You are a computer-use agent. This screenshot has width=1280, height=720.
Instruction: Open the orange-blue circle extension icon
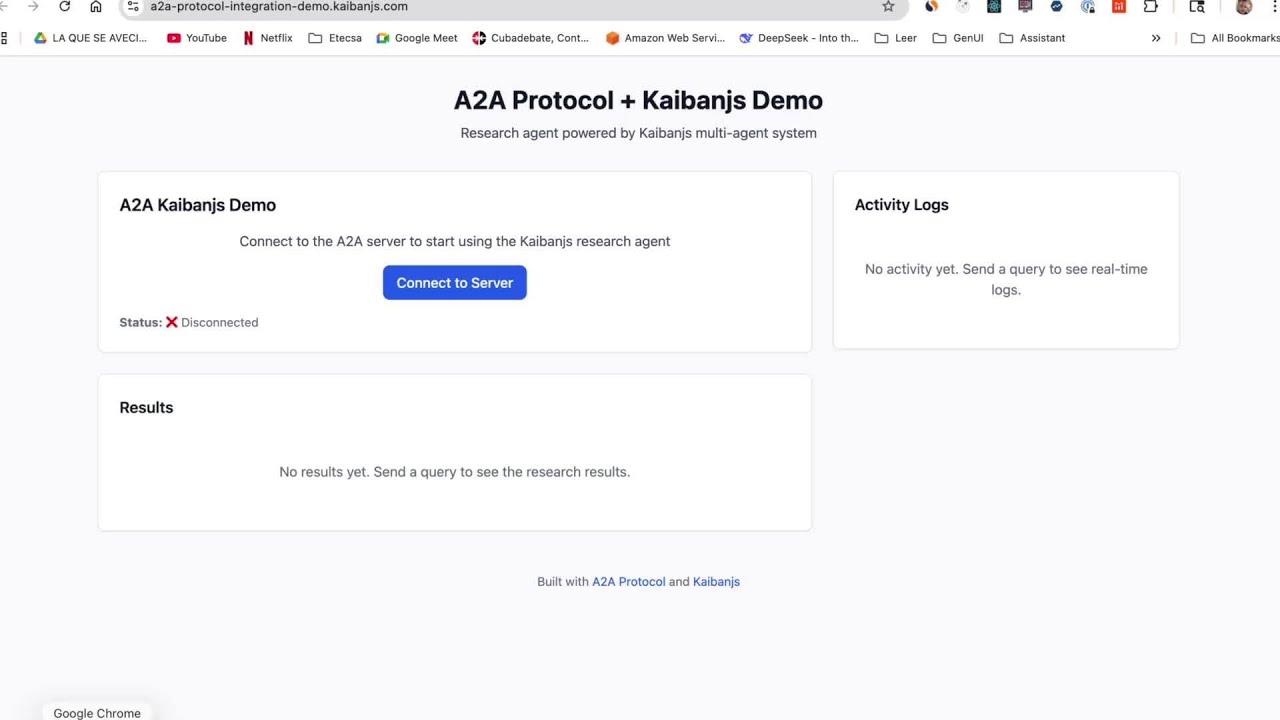931,6
